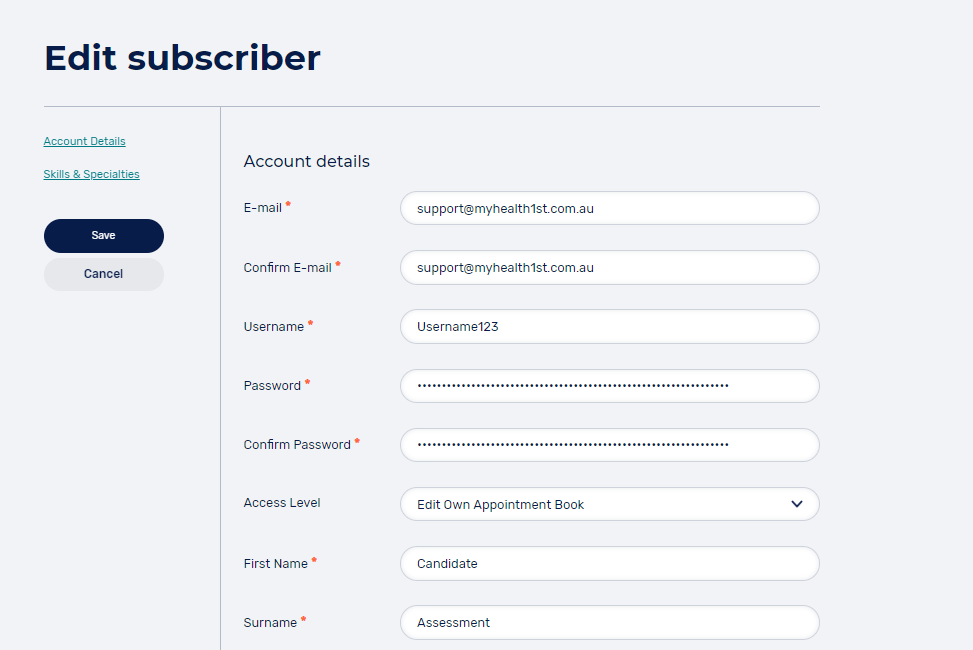Select the Surname field showing Assessment
Viewport: 973px width, 650px height.
(610, 622)
